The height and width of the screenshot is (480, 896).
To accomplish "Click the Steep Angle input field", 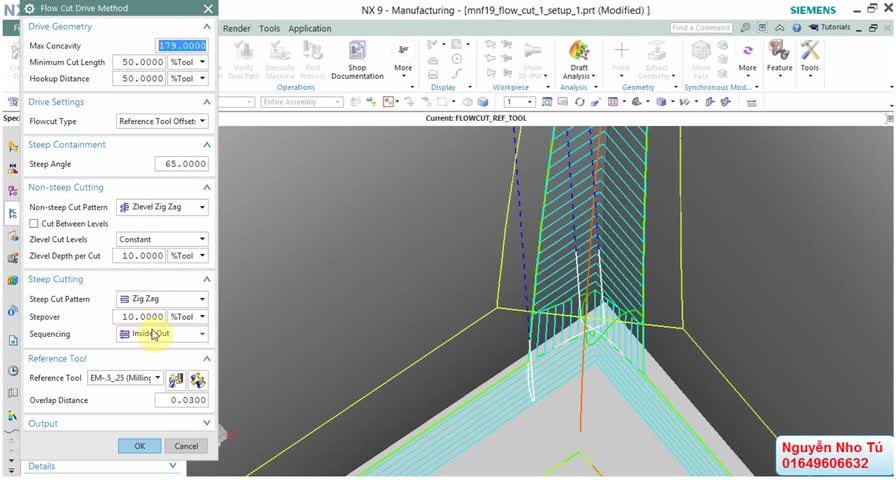I will pos(181,164).
